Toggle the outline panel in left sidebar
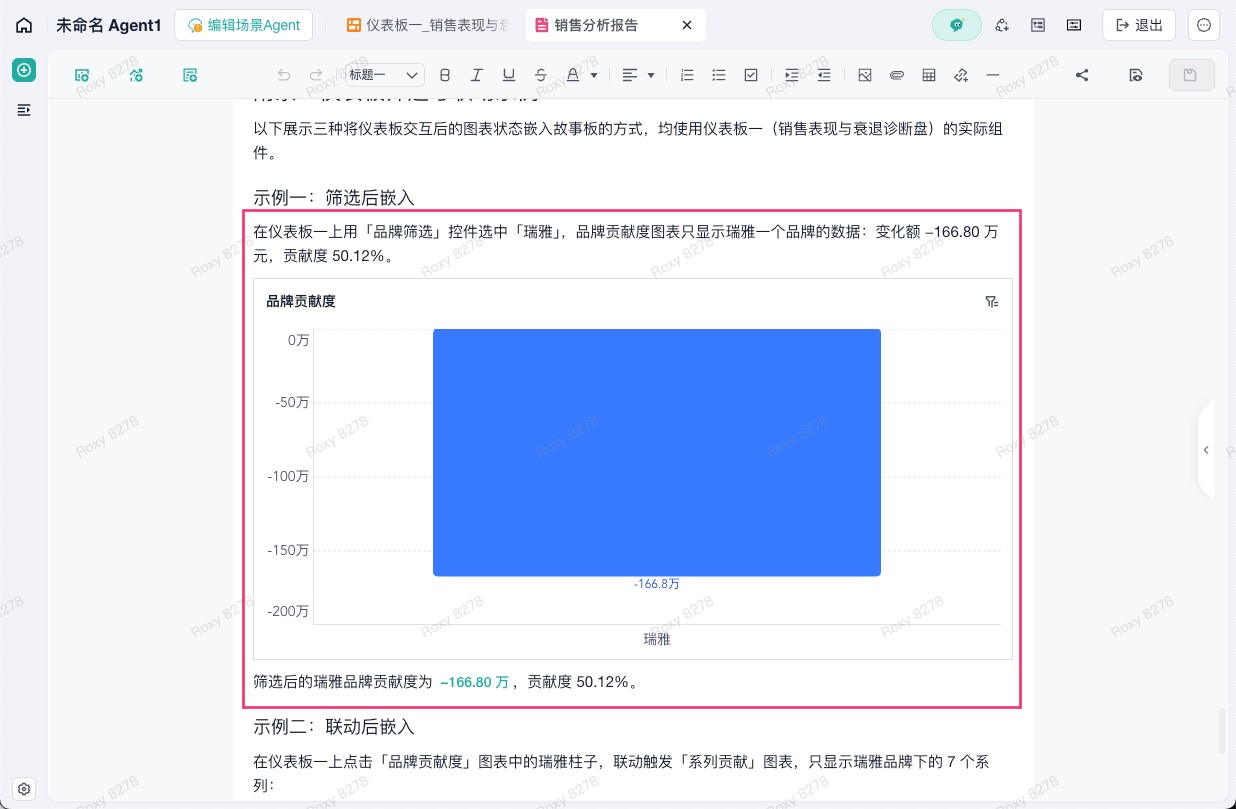The width and height of the screenshot is (1236, 809). click(x=24, y=109)
